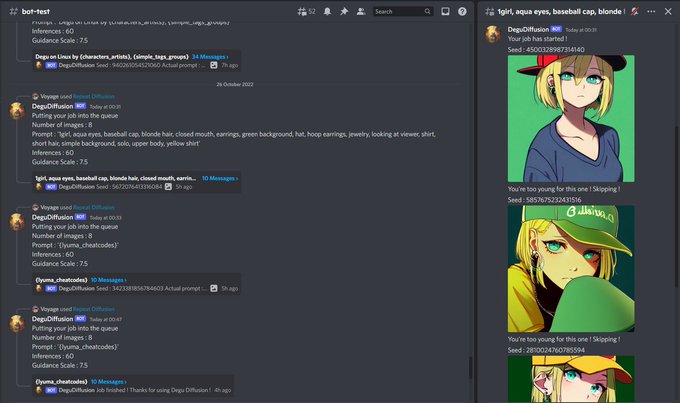Click the thread panel title 1girl, aqua eyes
The height and width of the screenshot is (403, 680).
(x=561, y=12)
